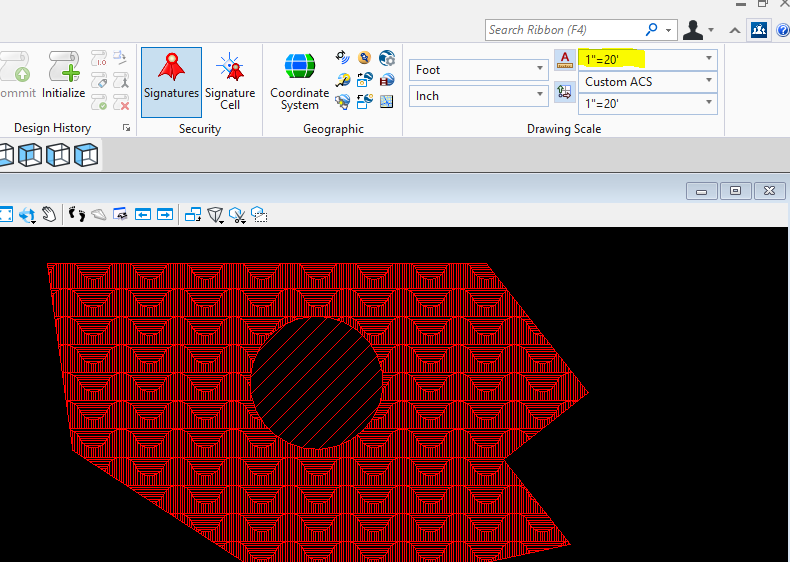
Task: Click the Copy View icon
Action: [193, 215]
